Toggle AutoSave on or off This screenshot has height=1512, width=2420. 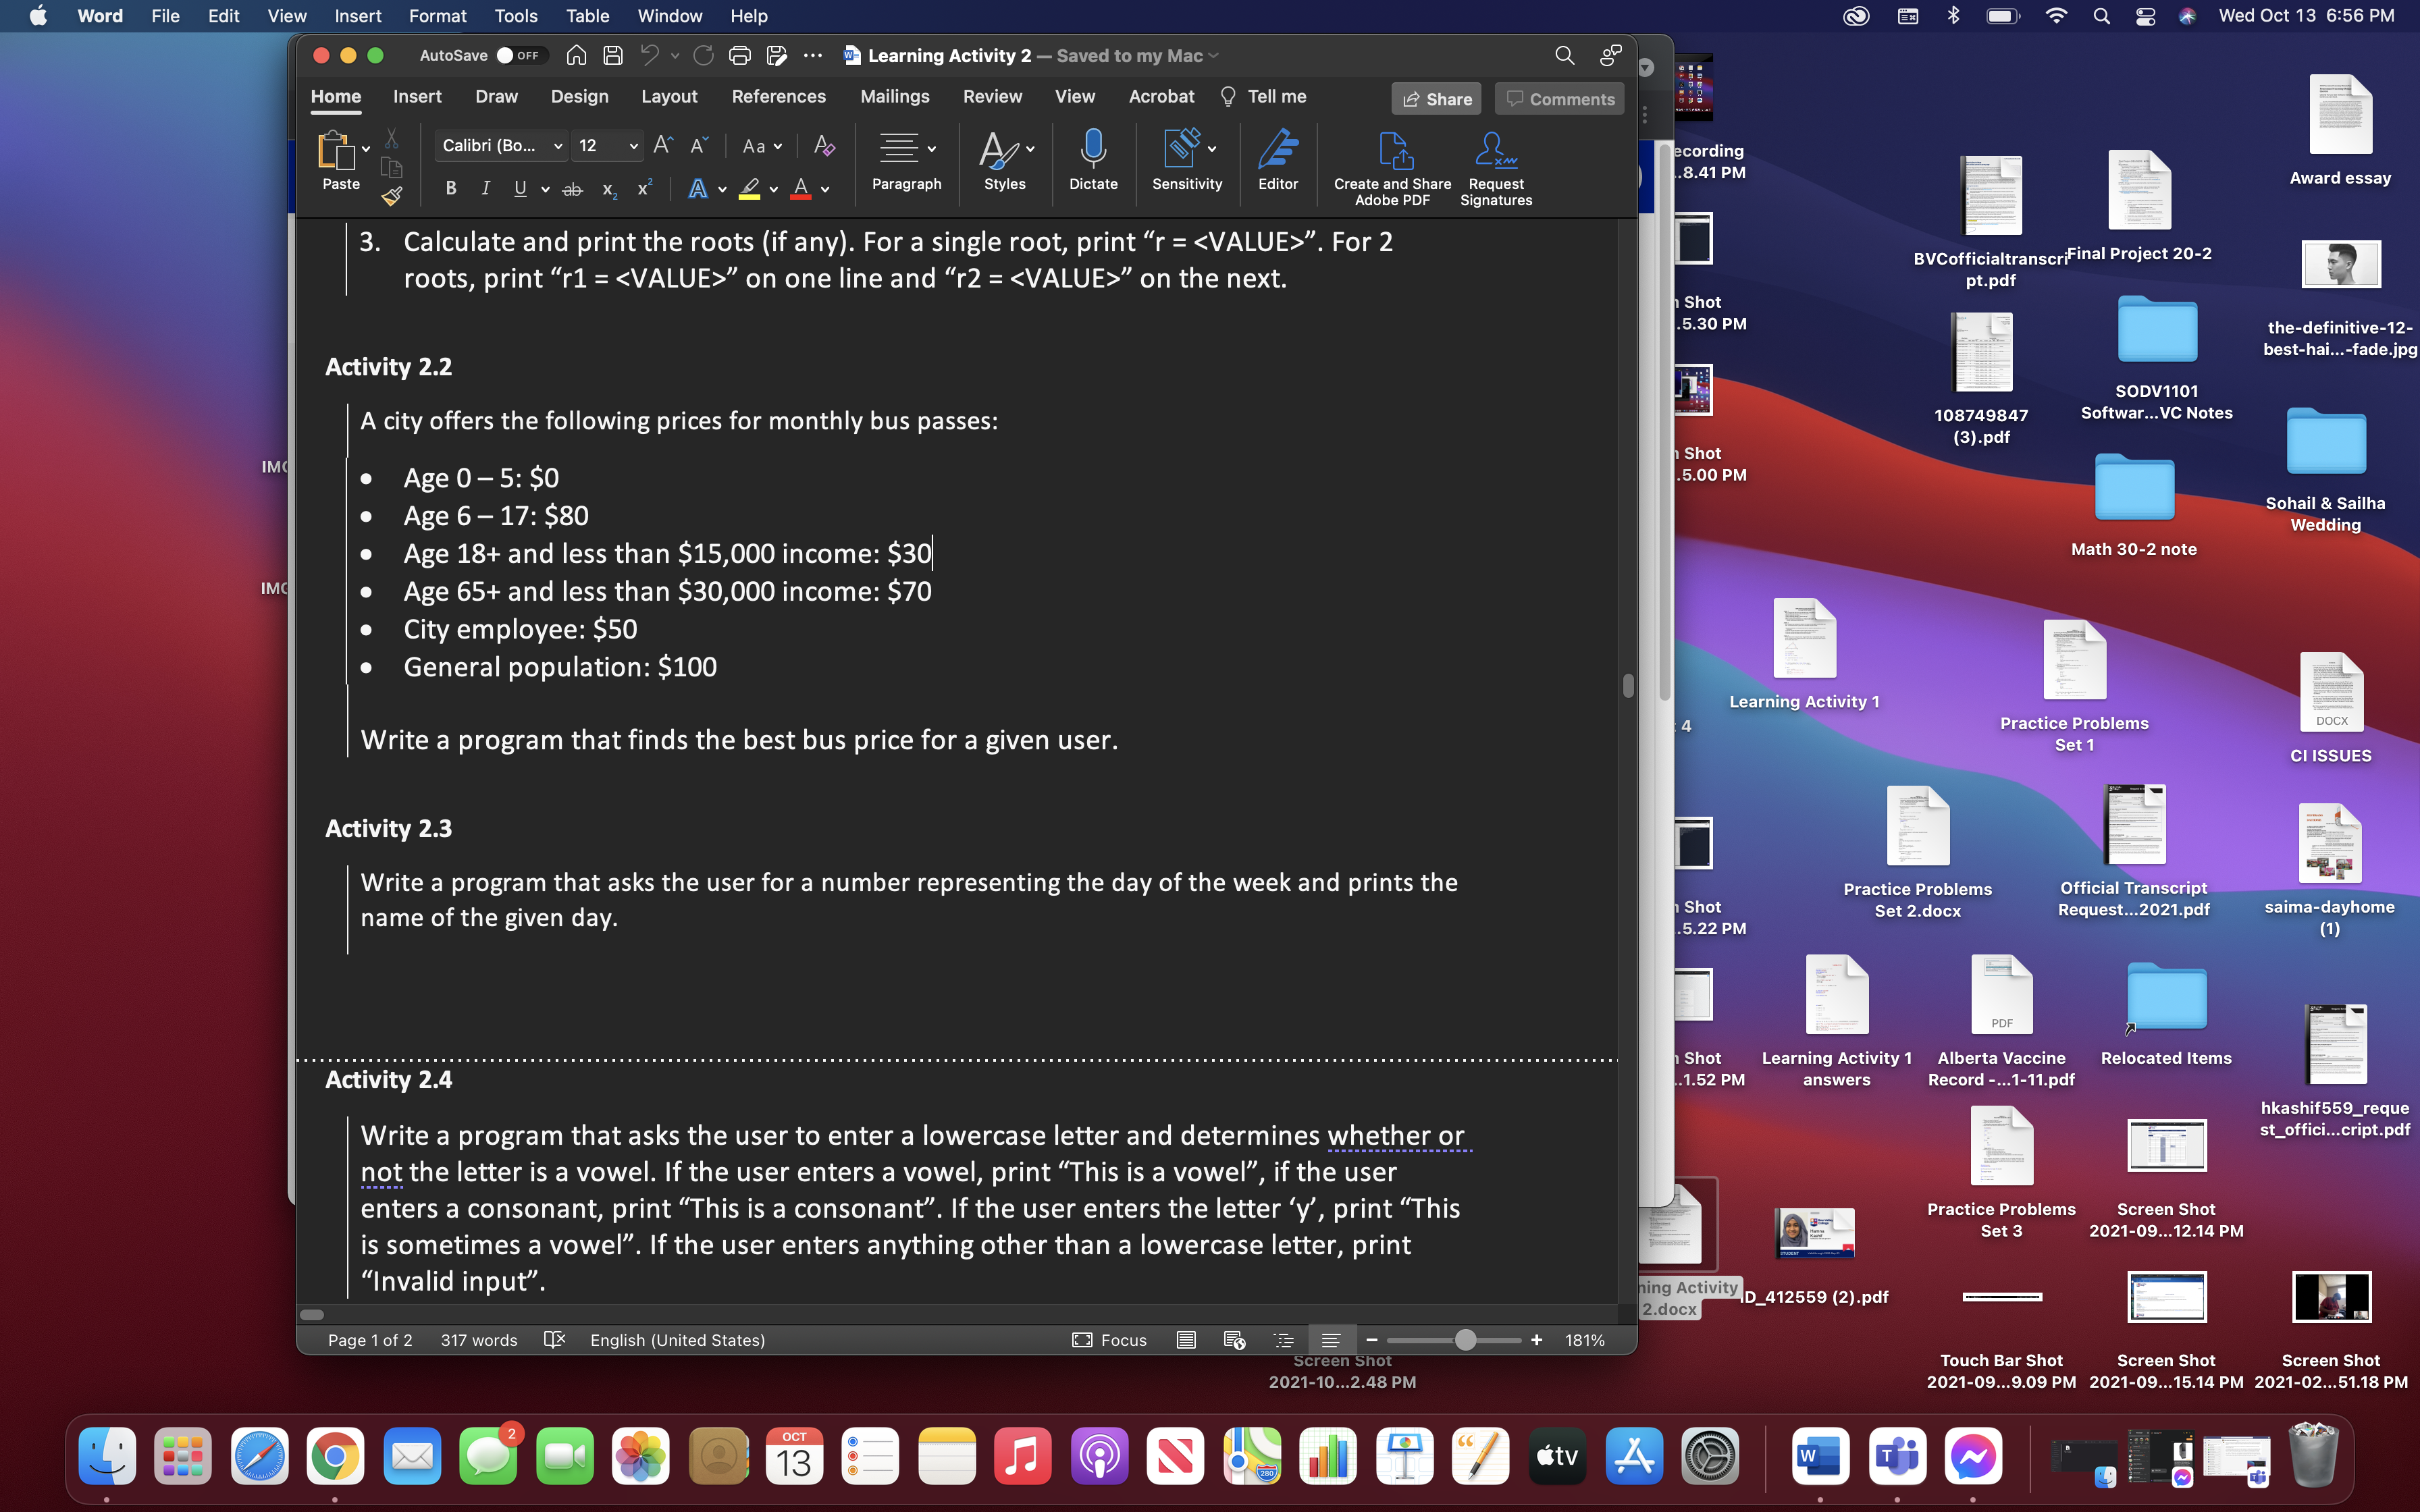(516, 54)
